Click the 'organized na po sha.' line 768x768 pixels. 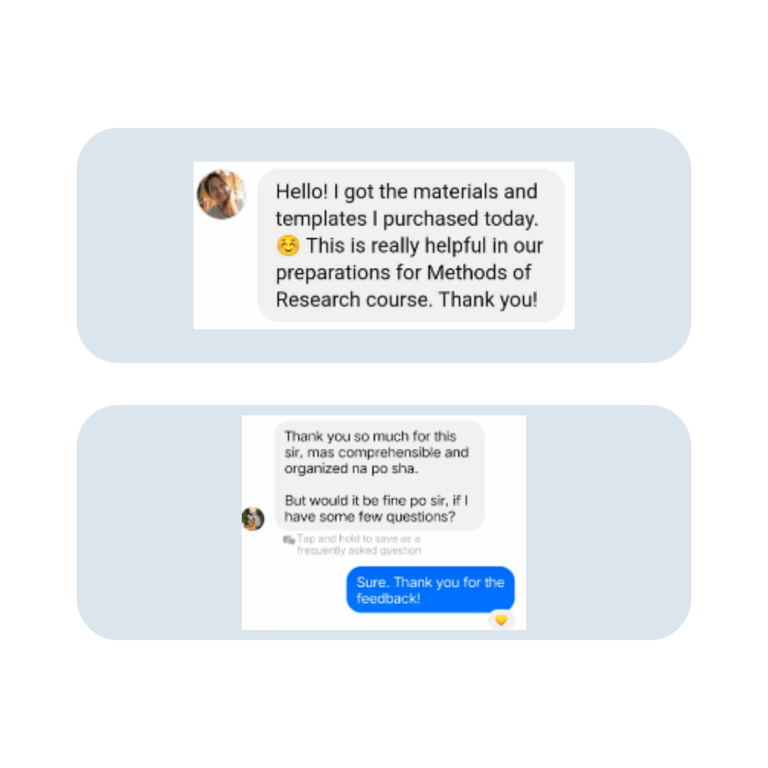(x=351, y=469)
